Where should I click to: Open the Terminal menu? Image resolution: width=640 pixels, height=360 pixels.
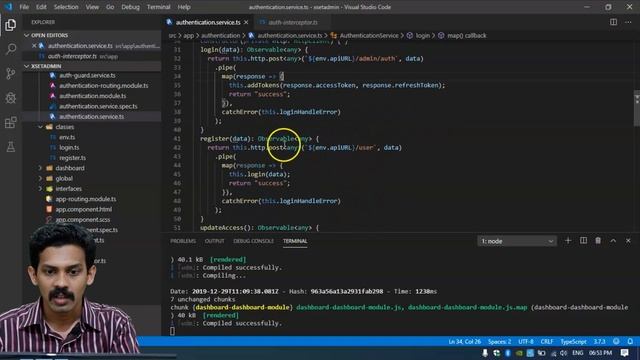tap(158, 7)
